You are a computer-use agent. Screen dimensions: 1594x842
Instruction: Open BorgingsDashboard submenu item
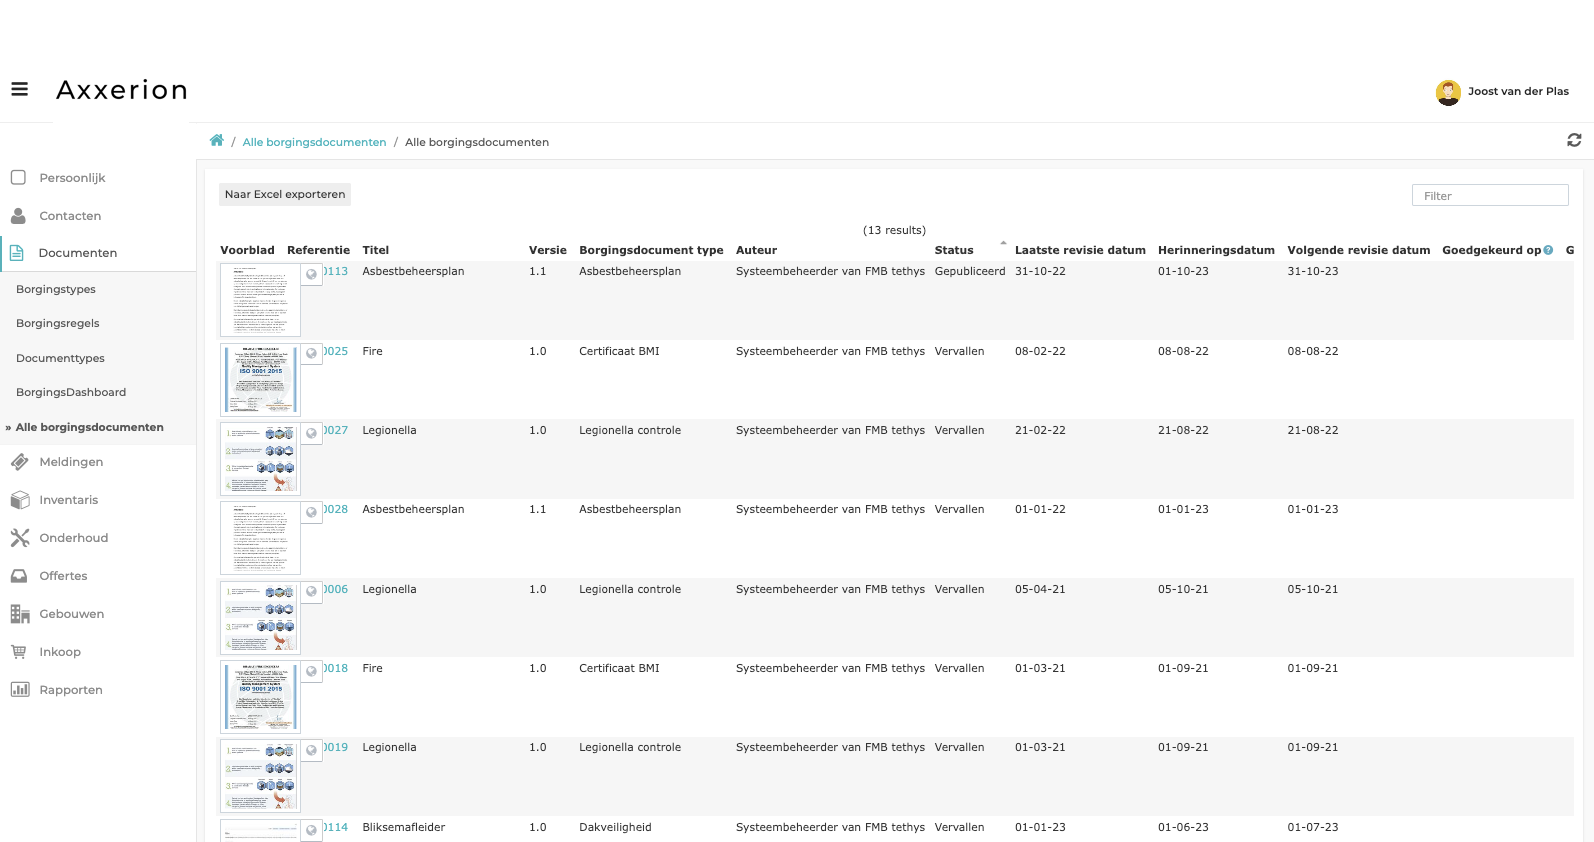click(71, 392)
